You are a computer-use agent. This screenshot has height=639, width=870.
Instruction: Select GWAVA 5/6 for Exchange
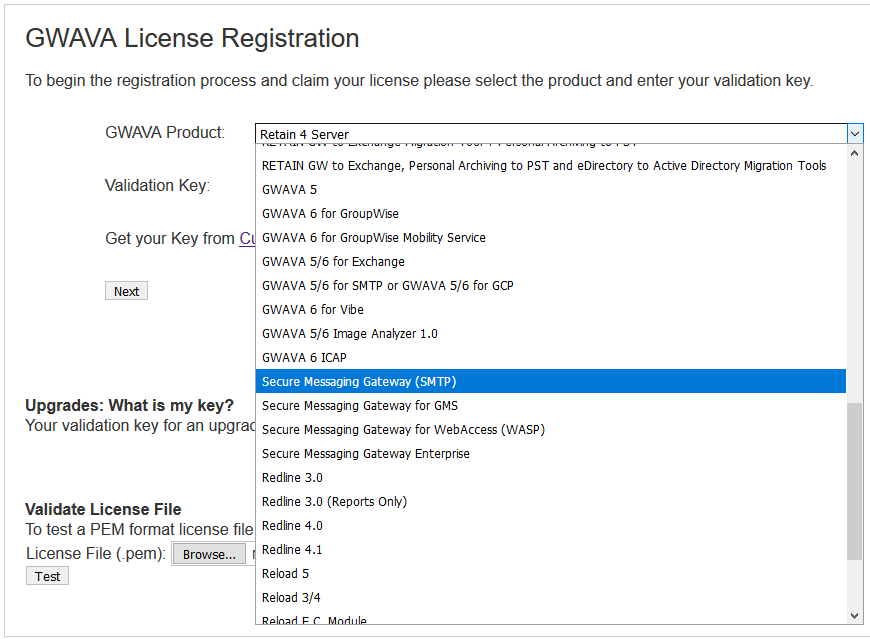coord(333,262)
